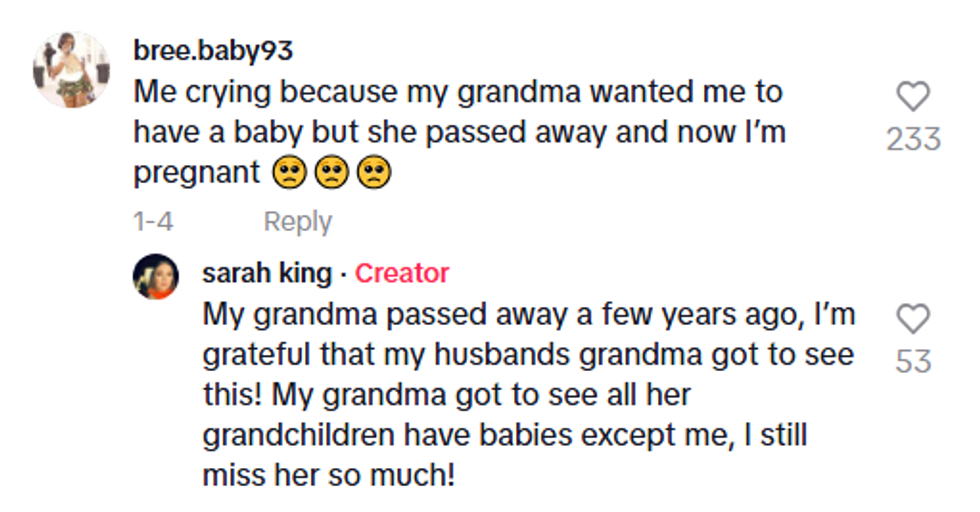Click the red Creator badge
Image resolution: width=980 pixels, height=512 pixels.
(x=402, y=273)
